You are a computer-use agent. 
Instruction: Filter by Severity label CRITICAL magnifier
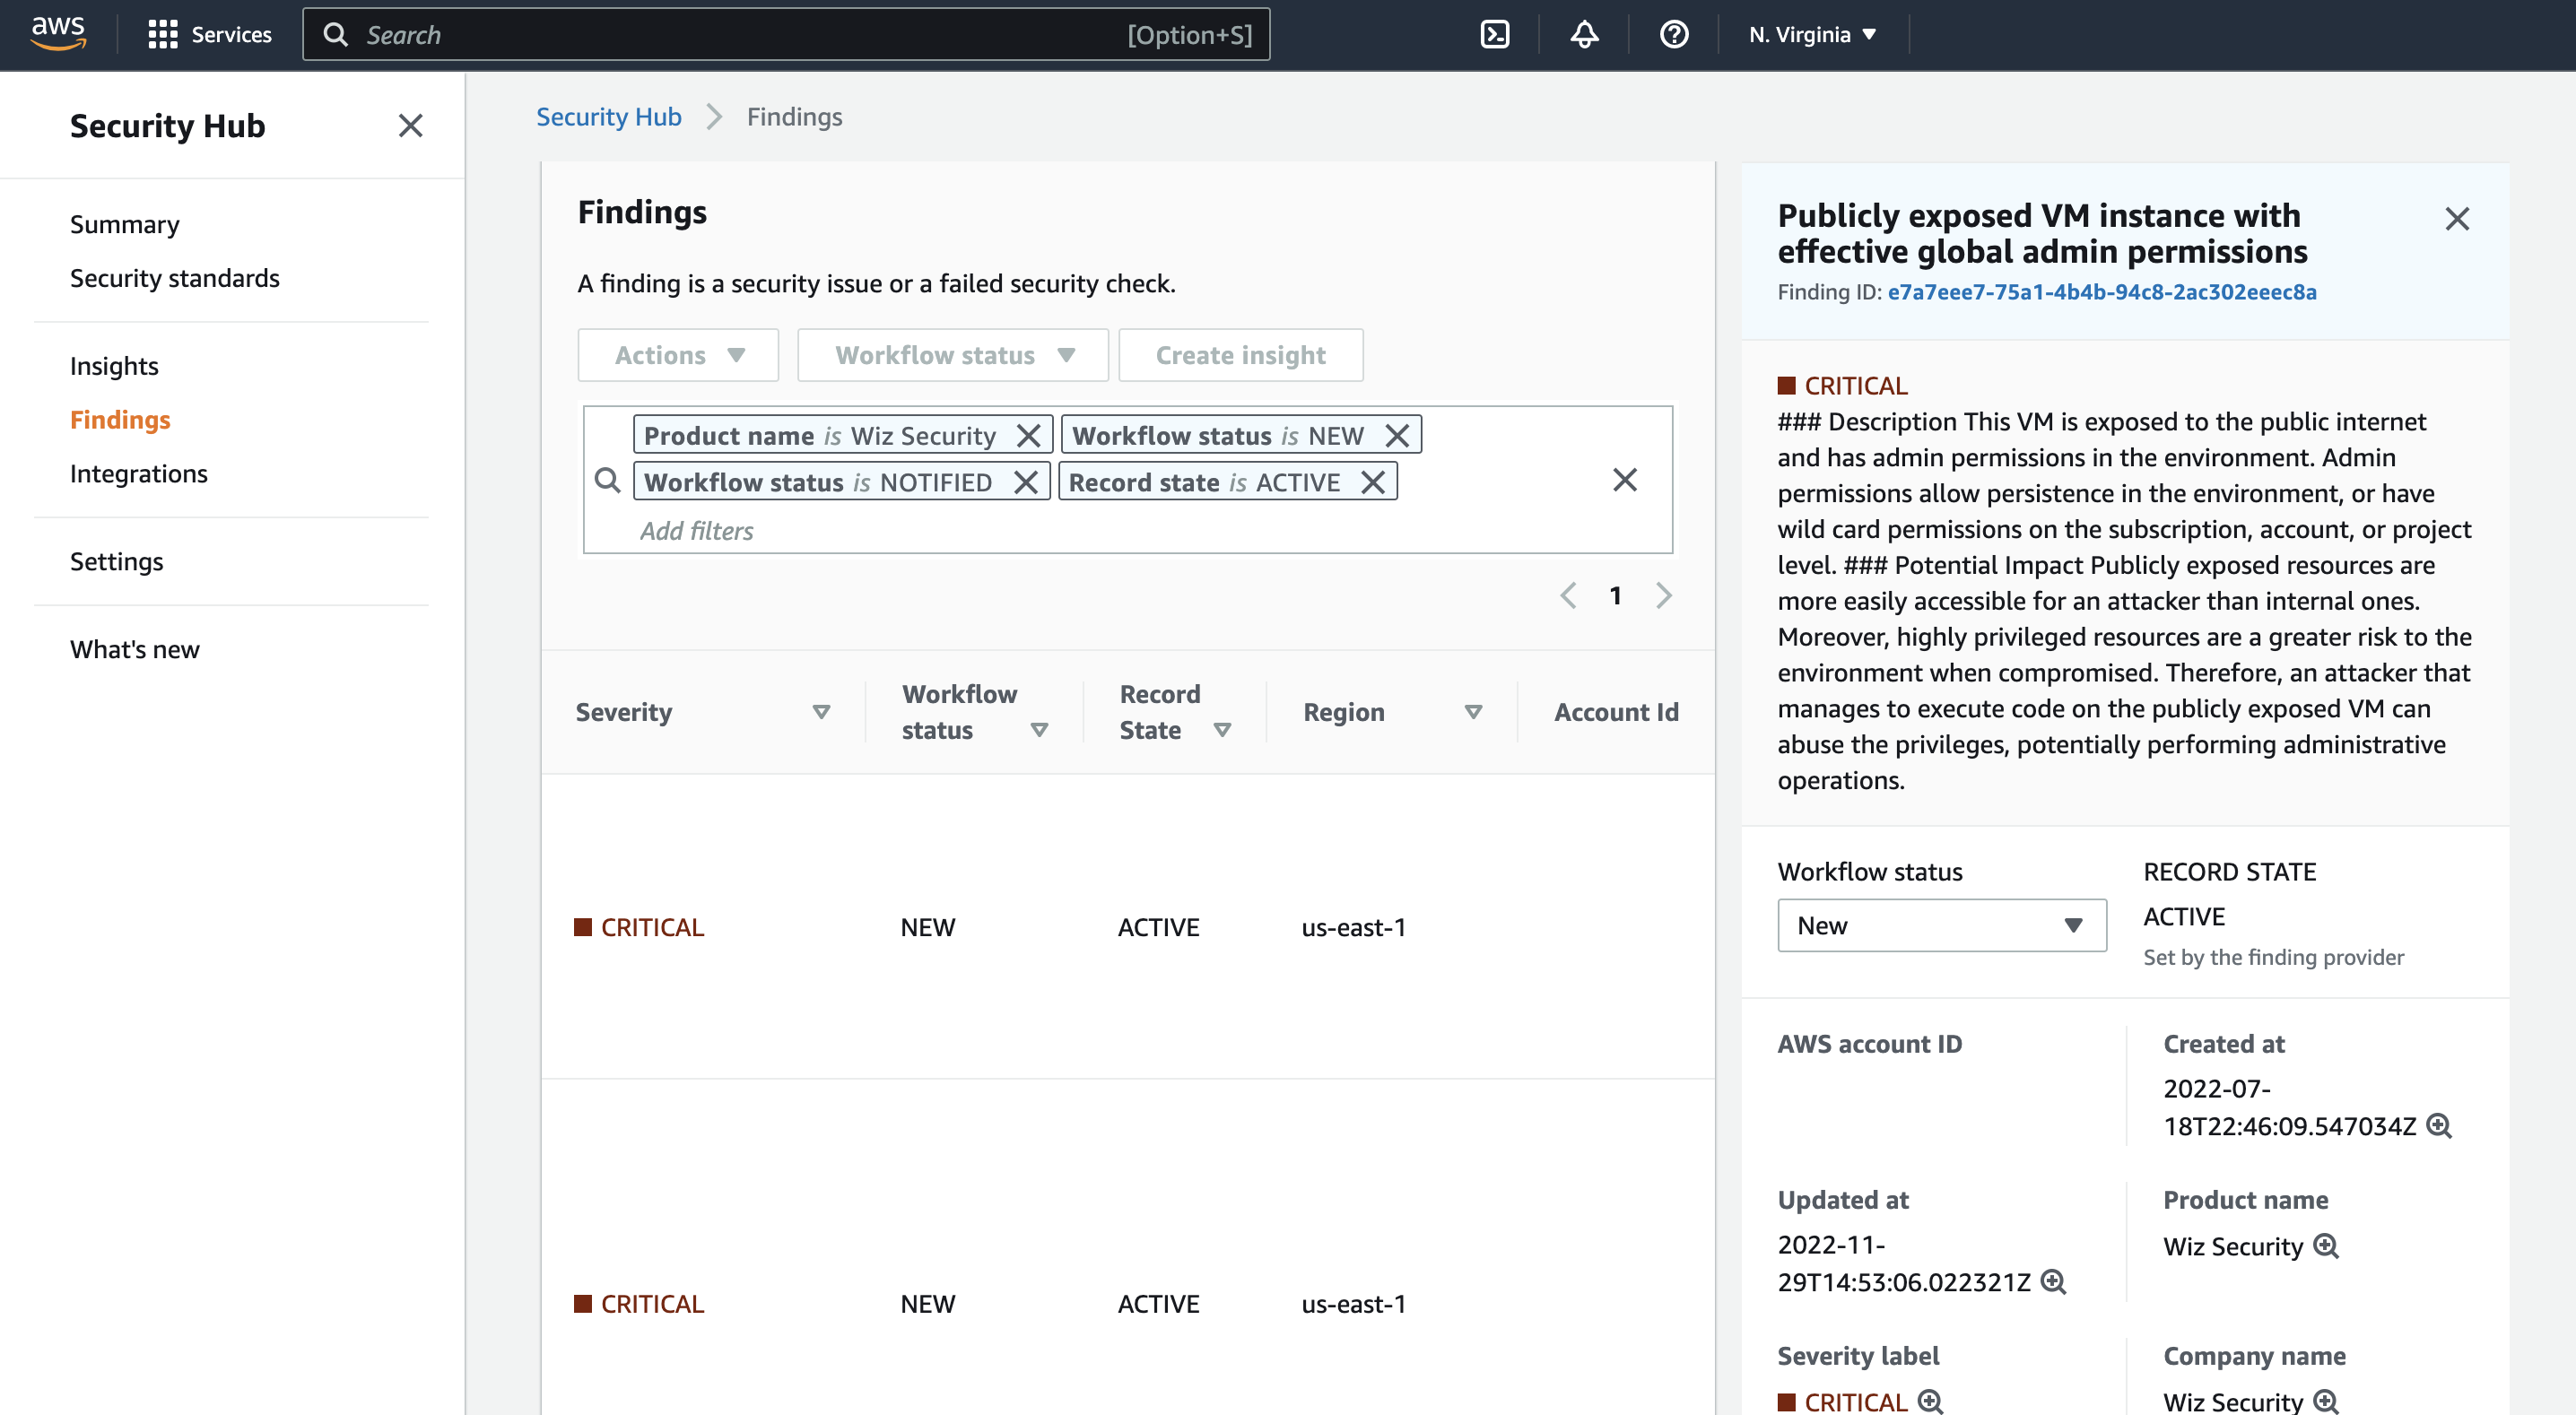[1930, 1402]
